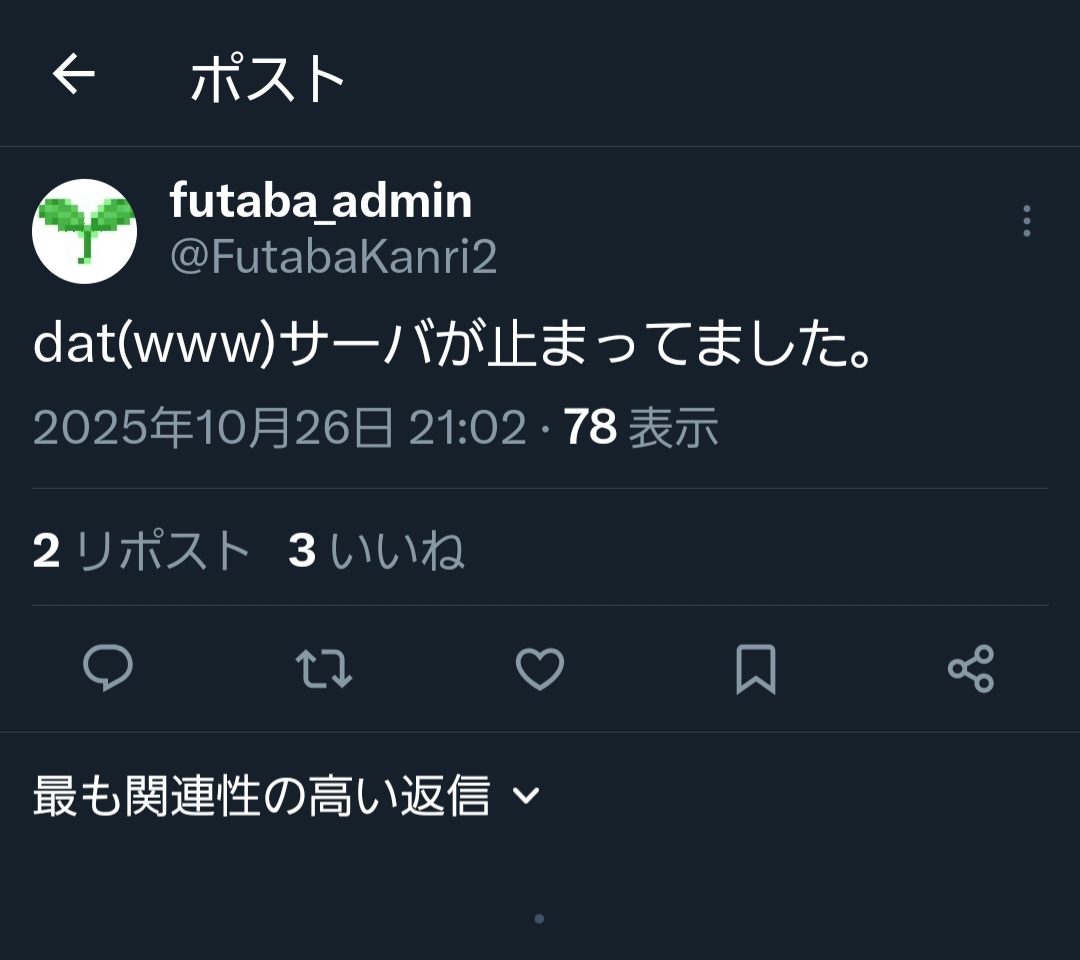View the 3 いいね list

click(377, 551)
